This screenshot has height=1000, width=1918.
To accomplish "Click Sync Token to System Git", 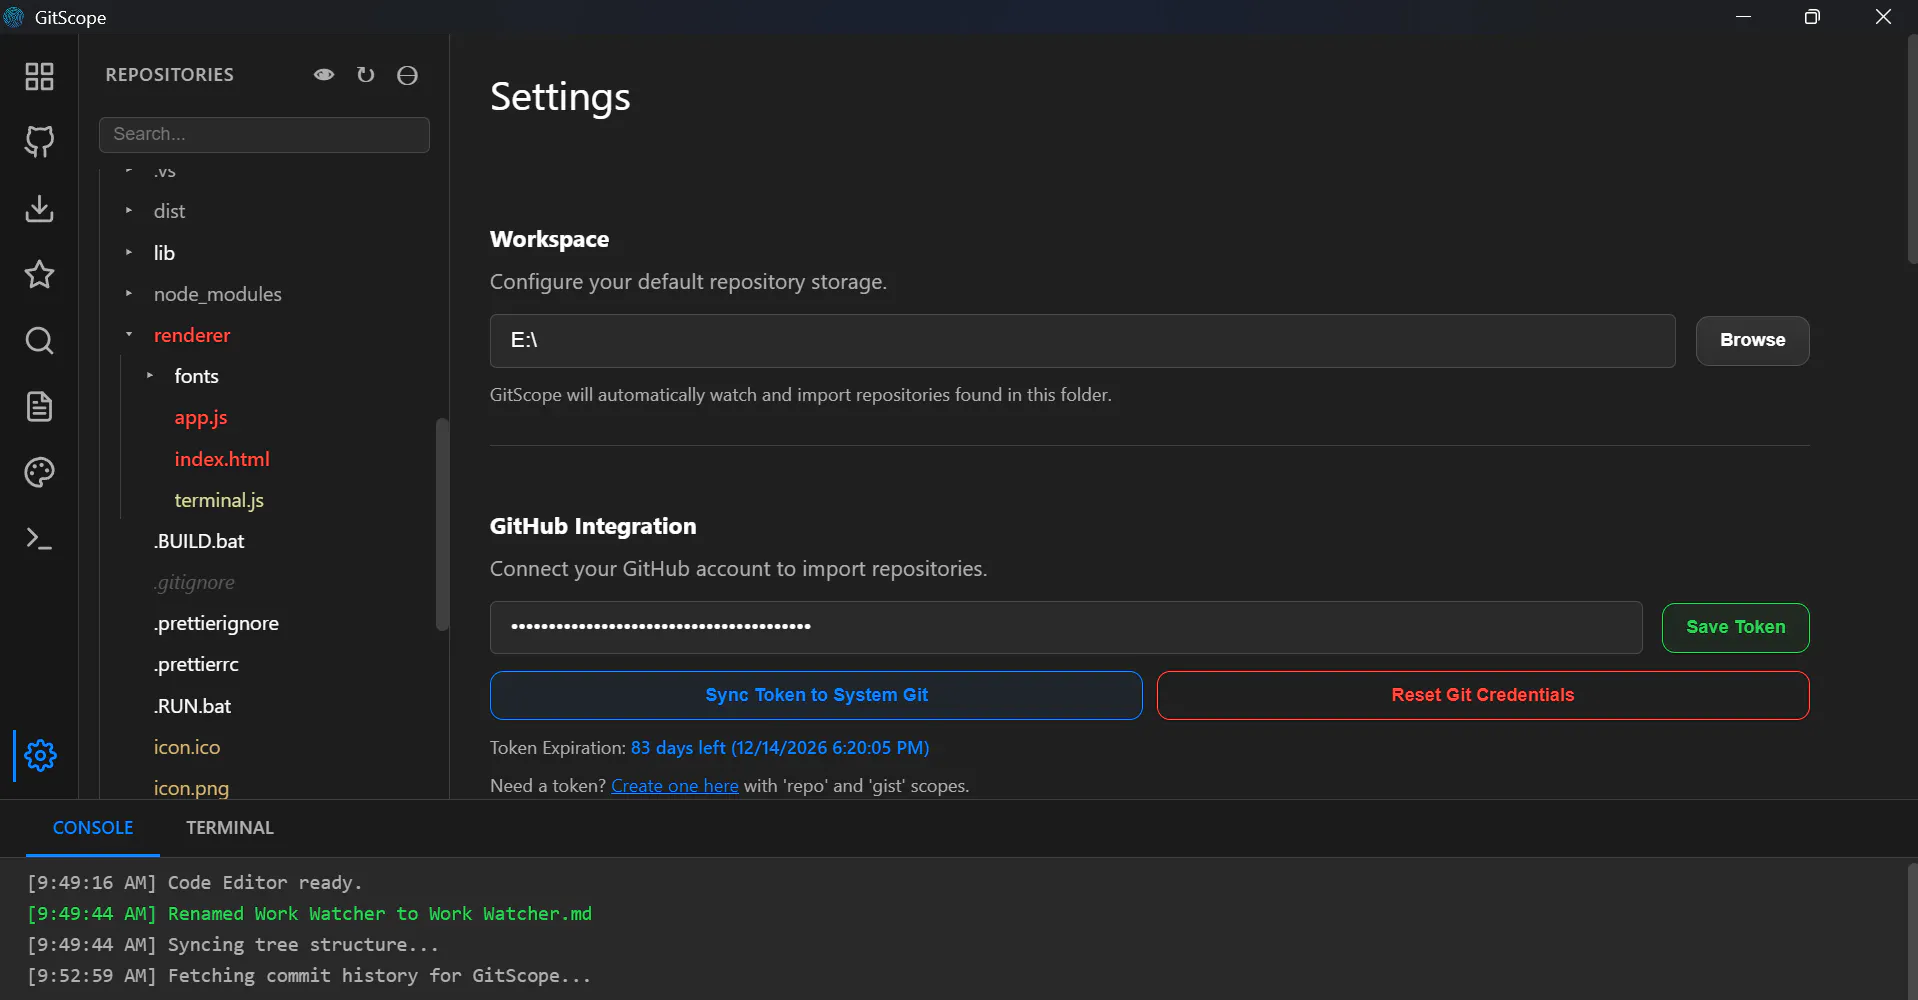I will click(x=816, y=695).
